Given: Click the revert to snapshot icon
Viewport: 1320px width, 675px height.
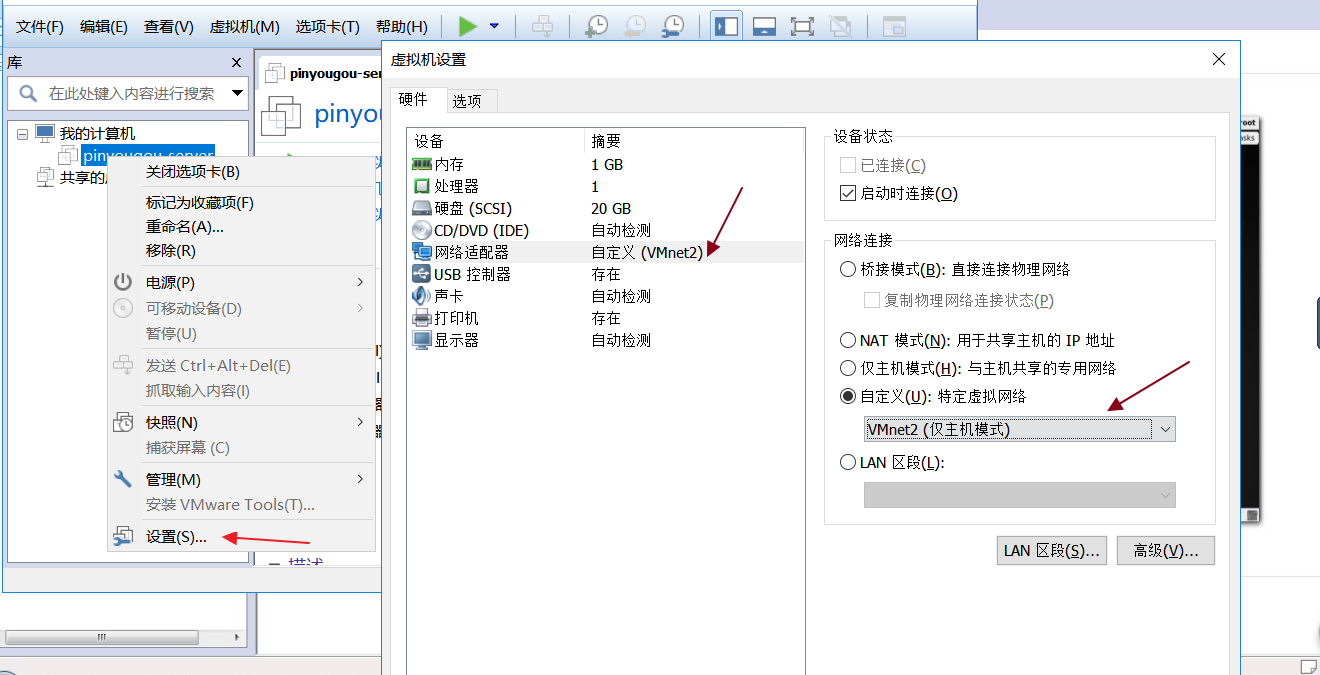Looking at the screenshot, I should coord(634,26).
